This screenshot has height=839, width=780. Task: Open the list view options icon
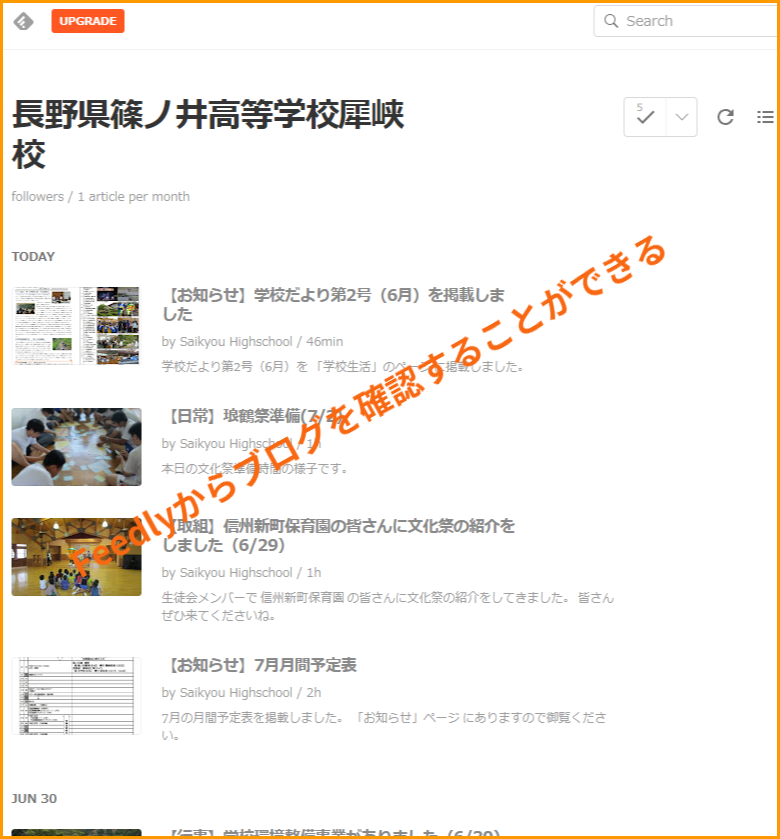(x=765, y=117)
